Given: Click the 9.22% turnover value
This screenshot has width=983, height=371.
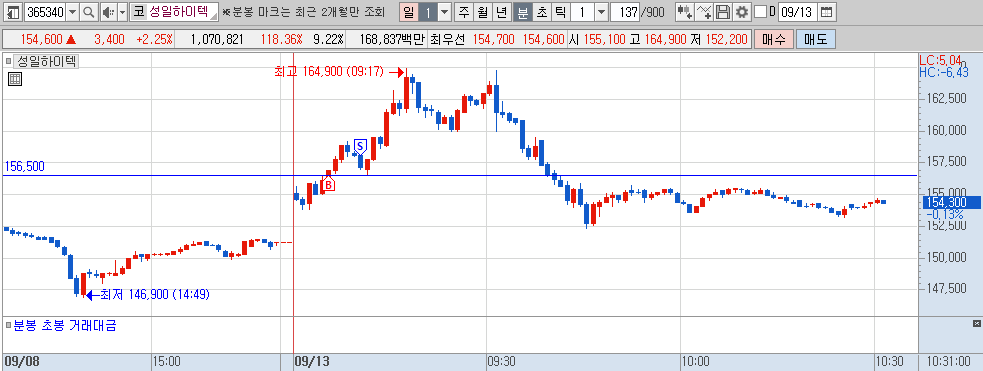Looking at the screenshot, I should [x=328, y=39].
